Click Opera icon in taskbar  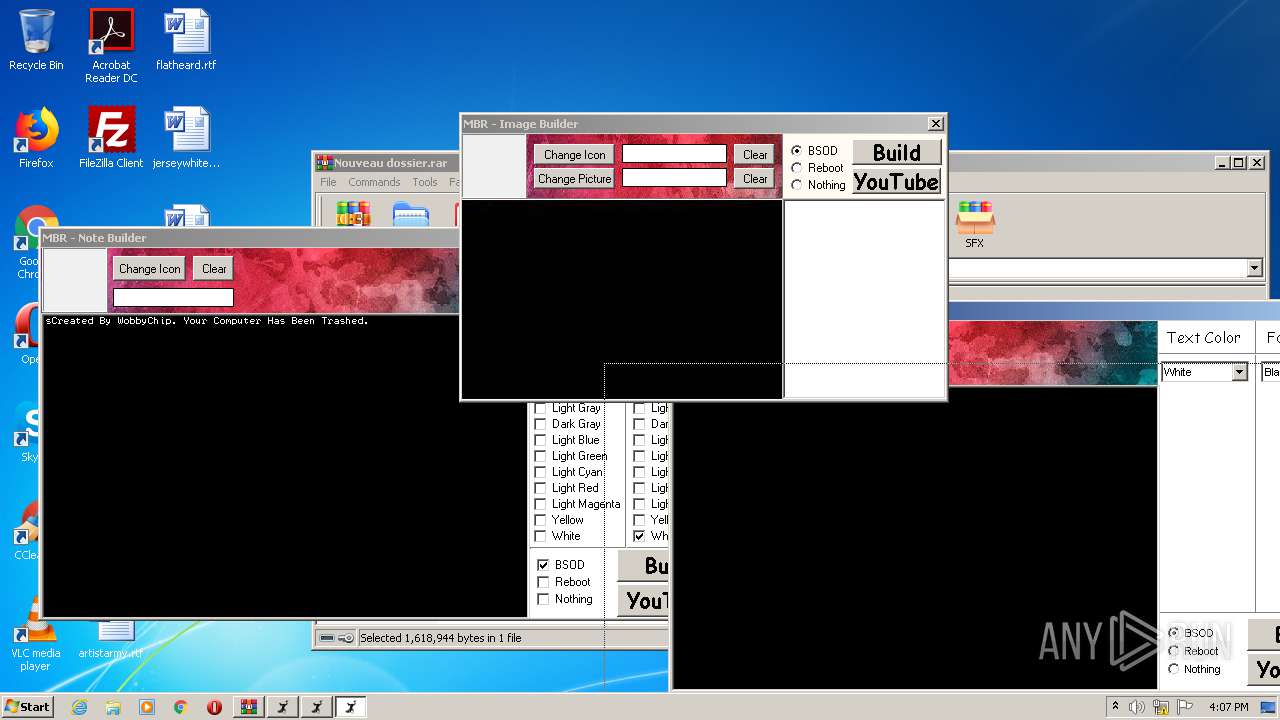click(214, 707)
